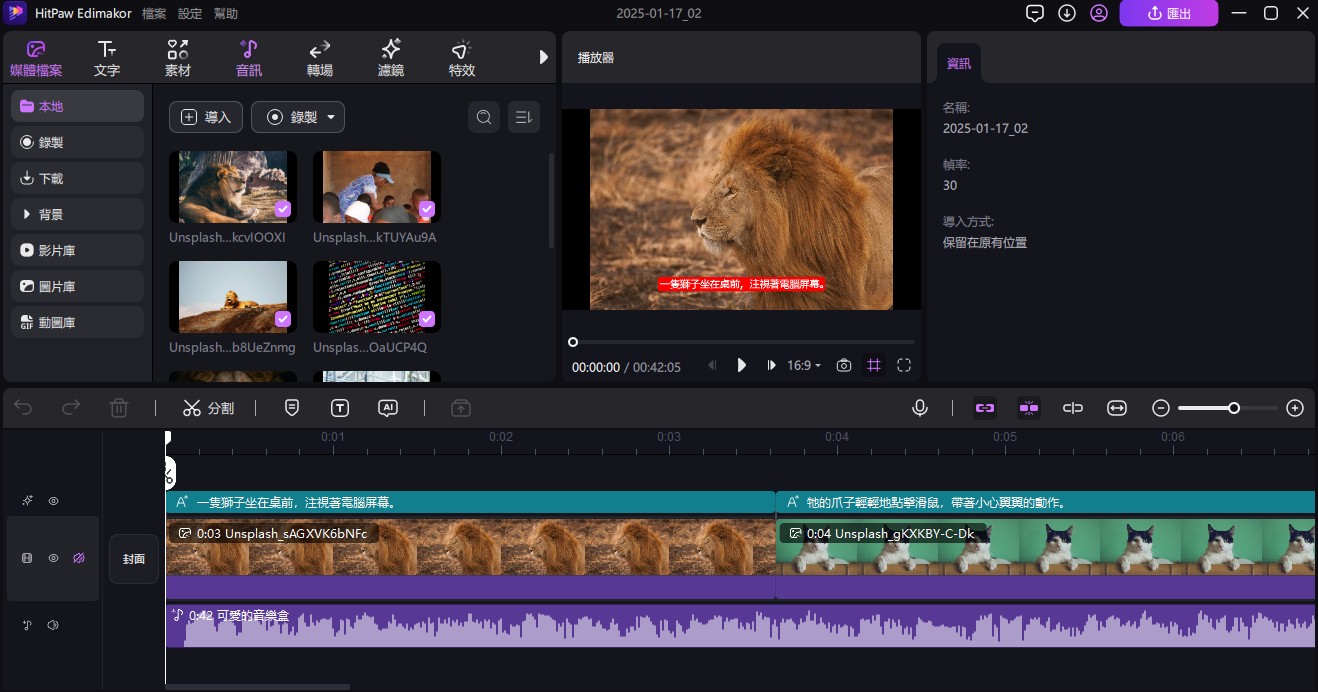Expand the 錄製 record dropdown
1318x692 pixels.
click(298, 117)
